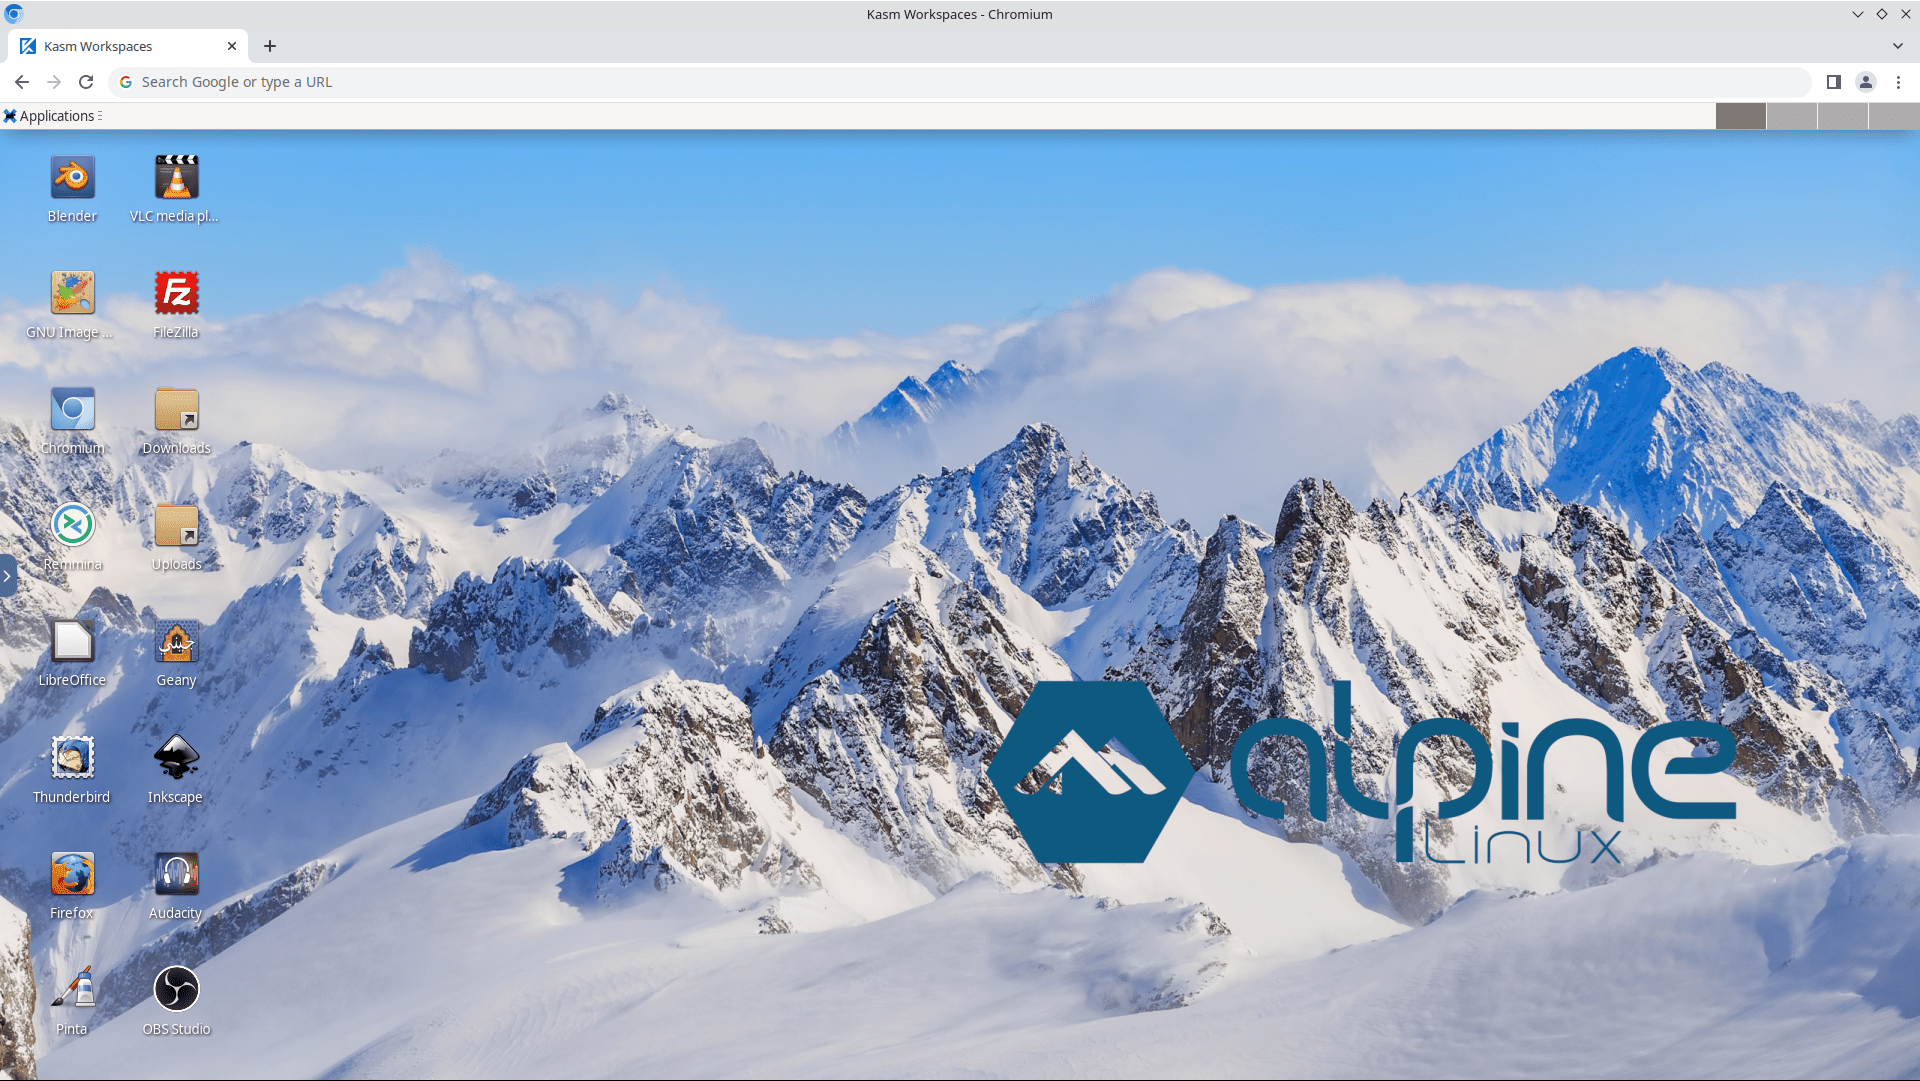1920x1081 pixels.
Task: Switch to the third workspace in pager
Action: click(x=1843, y=116)
